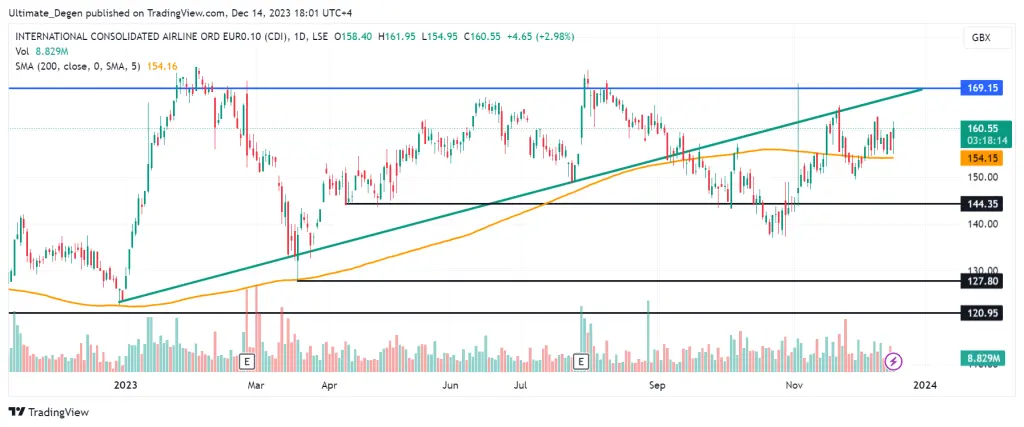Click the Nov label on time axis
Viewport: 1024px width, 427px height.
coord(794,386)
